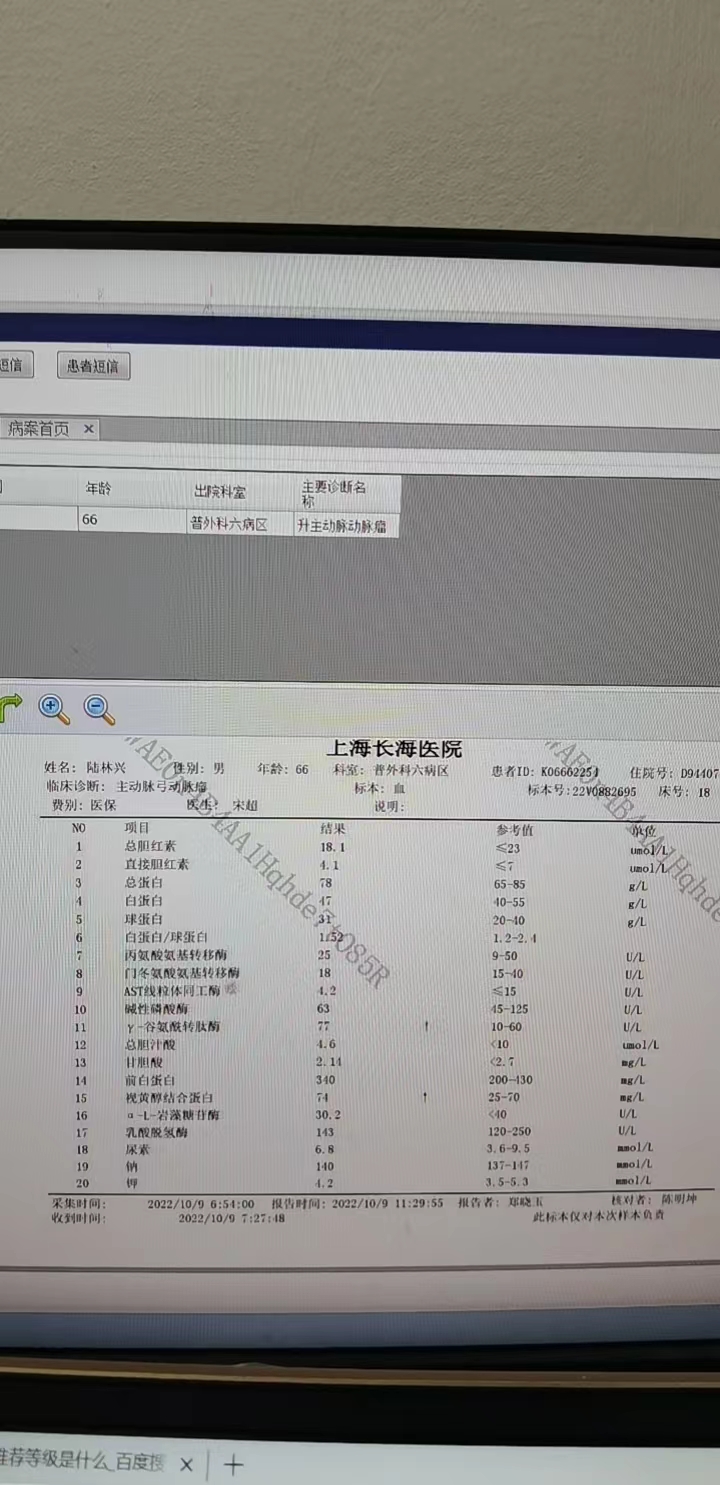Click the 门冬氨酸氨基转移酶 item

[182, 972]
